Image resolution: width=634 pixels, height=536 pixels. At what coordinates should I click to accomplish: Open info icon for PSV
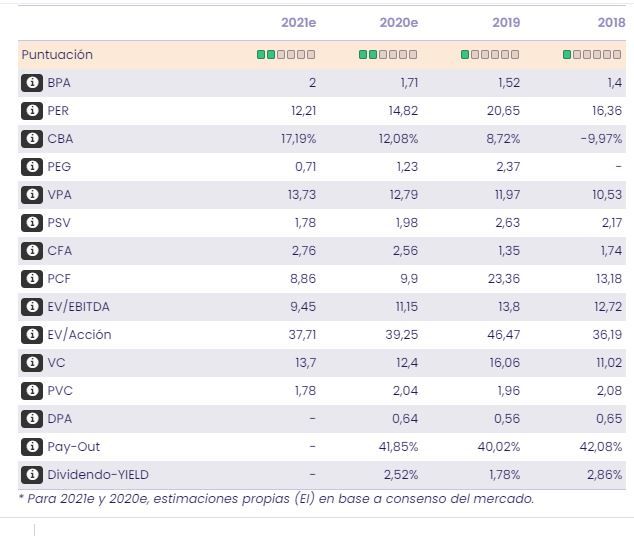[x=32, y=223]
